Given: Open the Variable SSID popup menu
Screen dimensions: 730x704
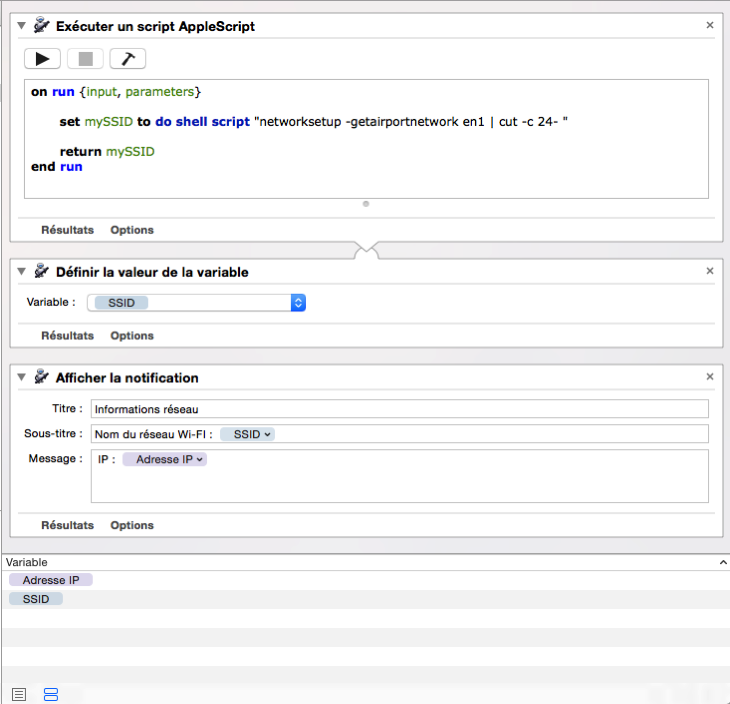Looking at the screenshot, I should [297, 302].
